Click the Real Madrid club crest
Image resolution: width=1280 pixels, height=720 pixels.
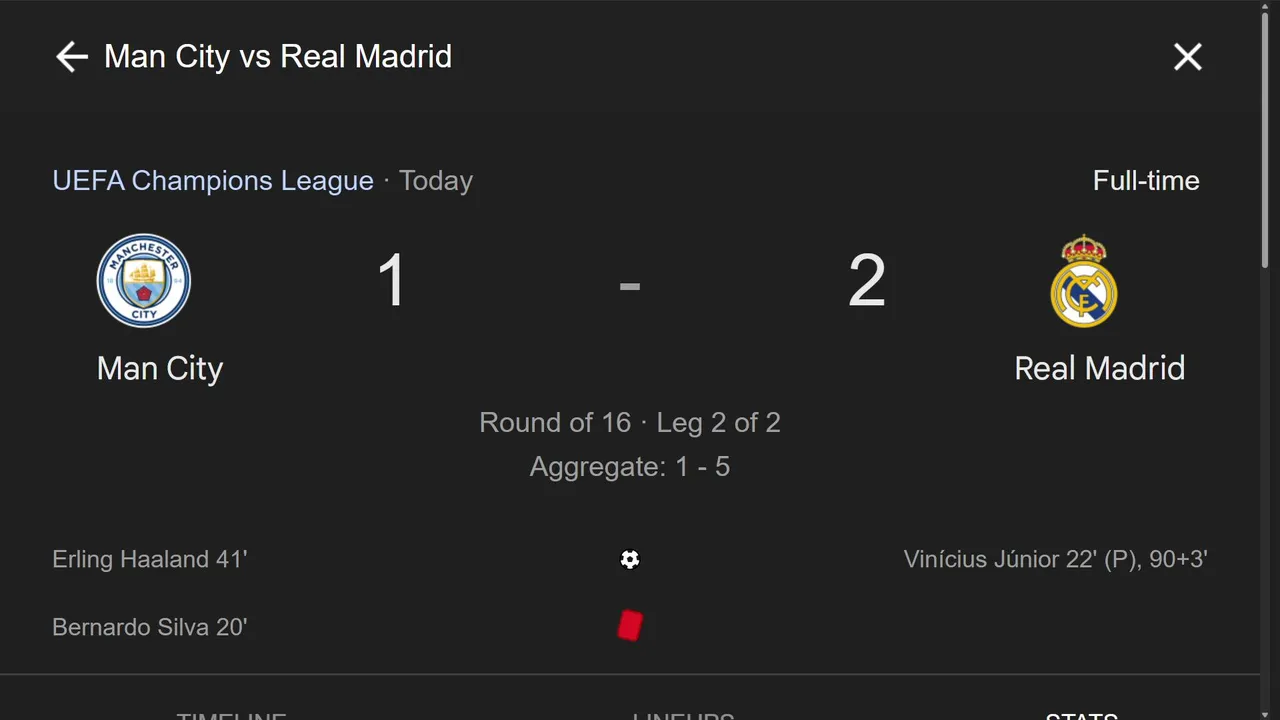1084,281
